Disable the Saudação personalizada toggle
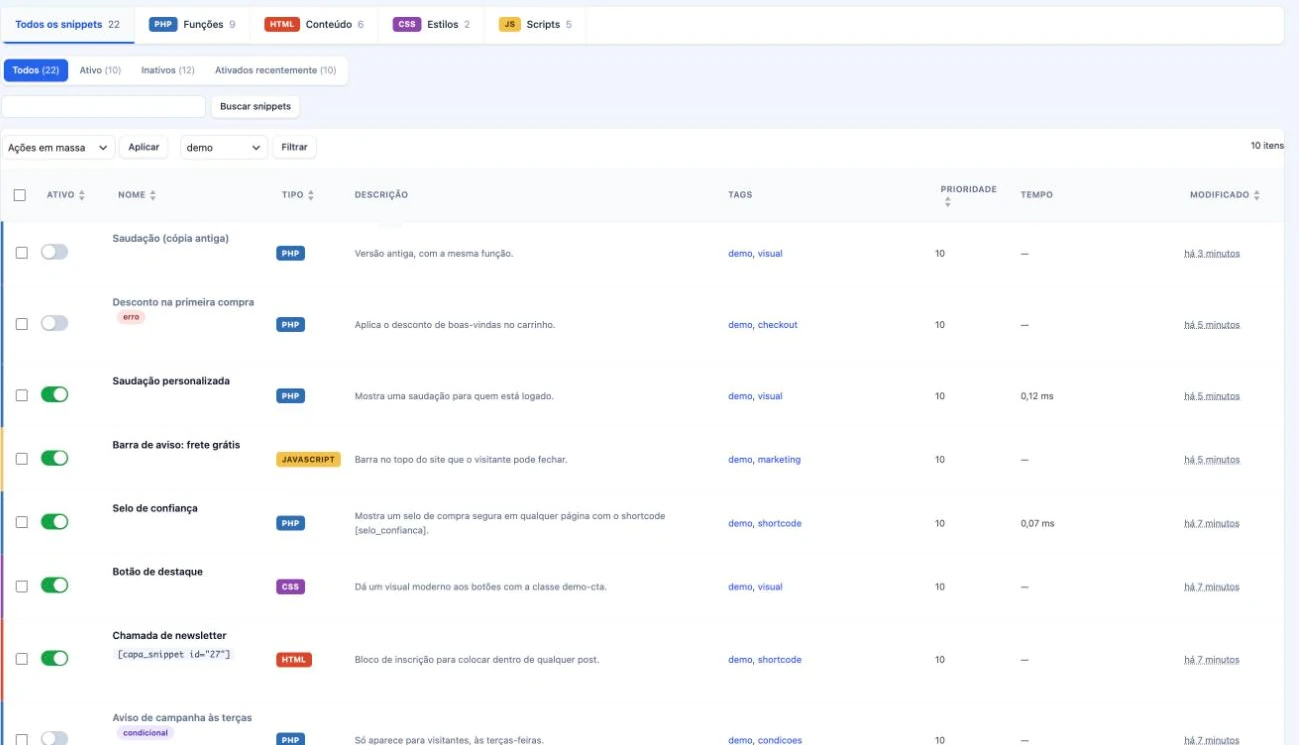Viewport: 1299px width, 745px height. pos(54,395)
